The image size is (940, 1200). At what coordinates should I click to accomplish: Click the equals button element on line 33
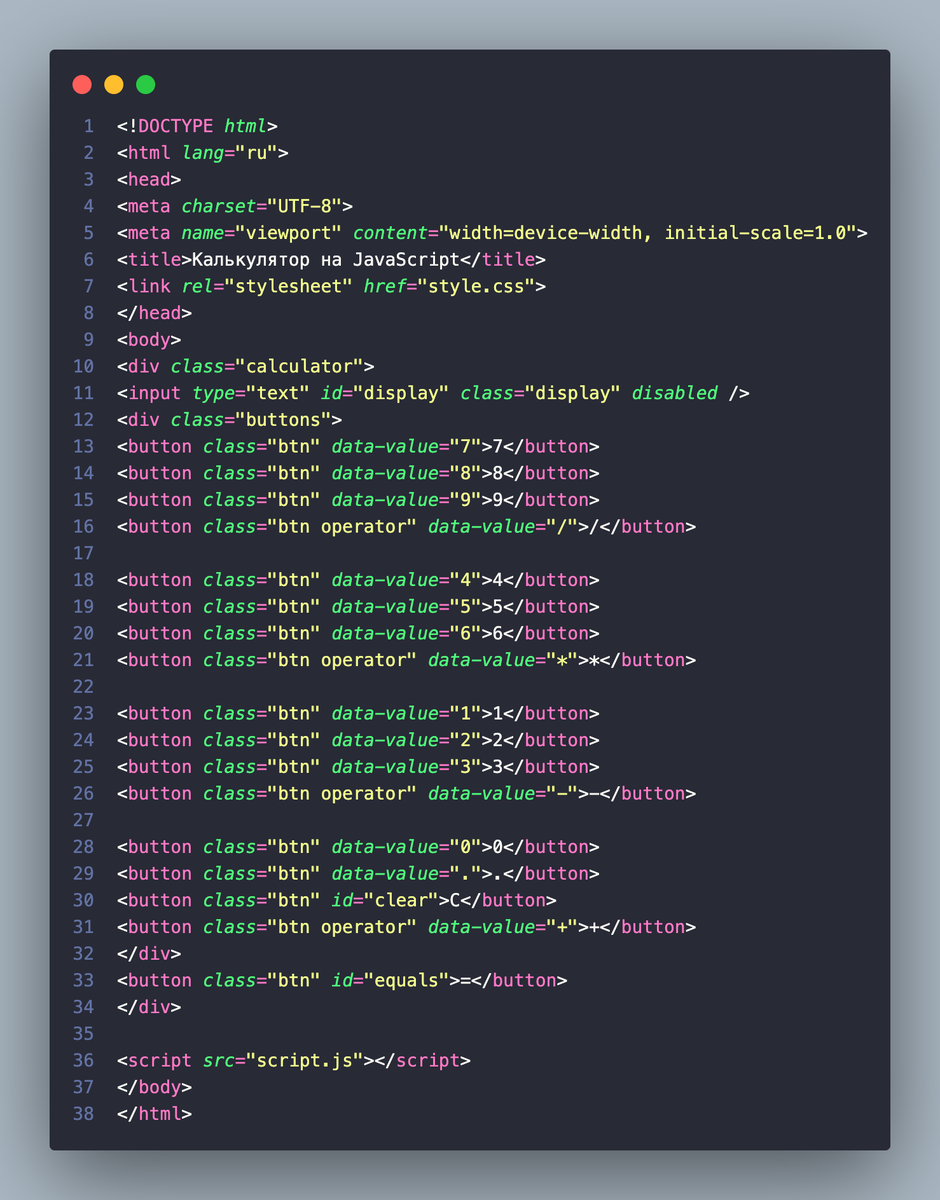[345, 980]
